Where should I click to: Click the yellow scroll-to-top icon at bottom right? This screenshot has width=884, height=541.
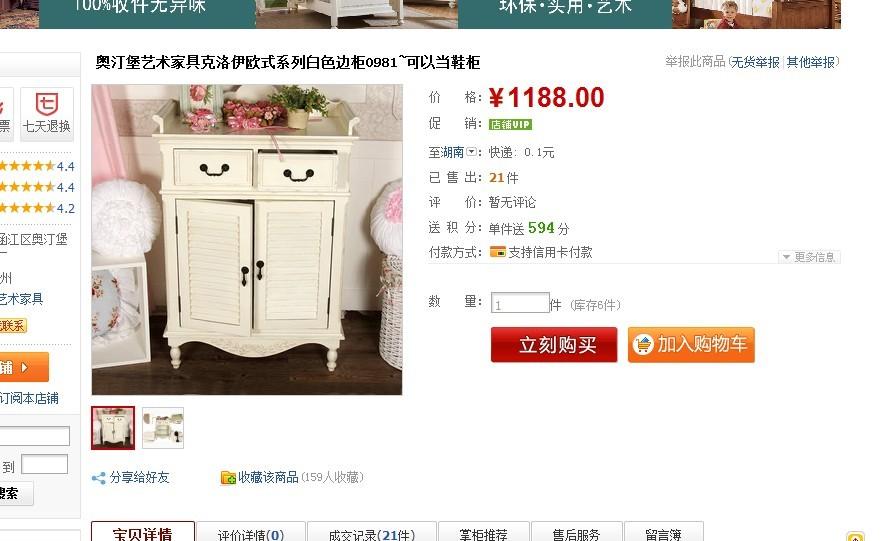pyautogui.click(x=855, y=536)
